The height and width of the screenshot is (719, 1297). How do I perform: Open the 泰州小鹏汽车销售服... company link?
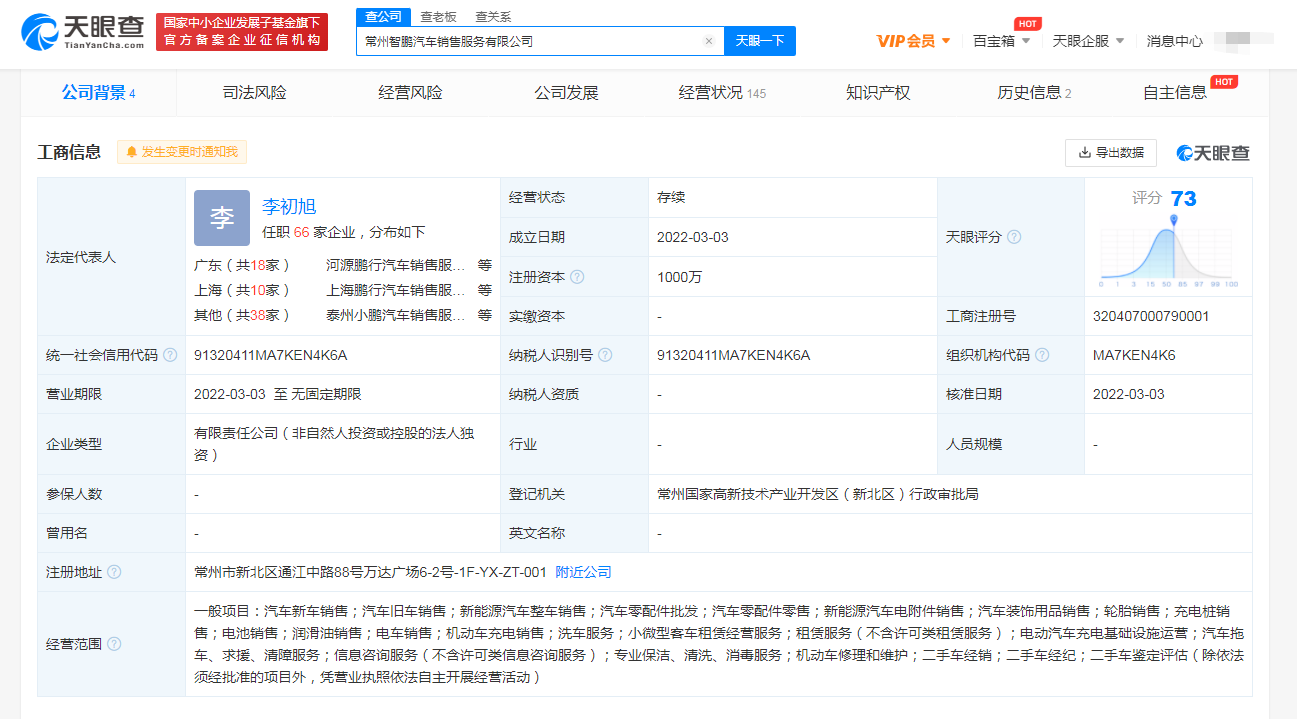pos(396,315)
